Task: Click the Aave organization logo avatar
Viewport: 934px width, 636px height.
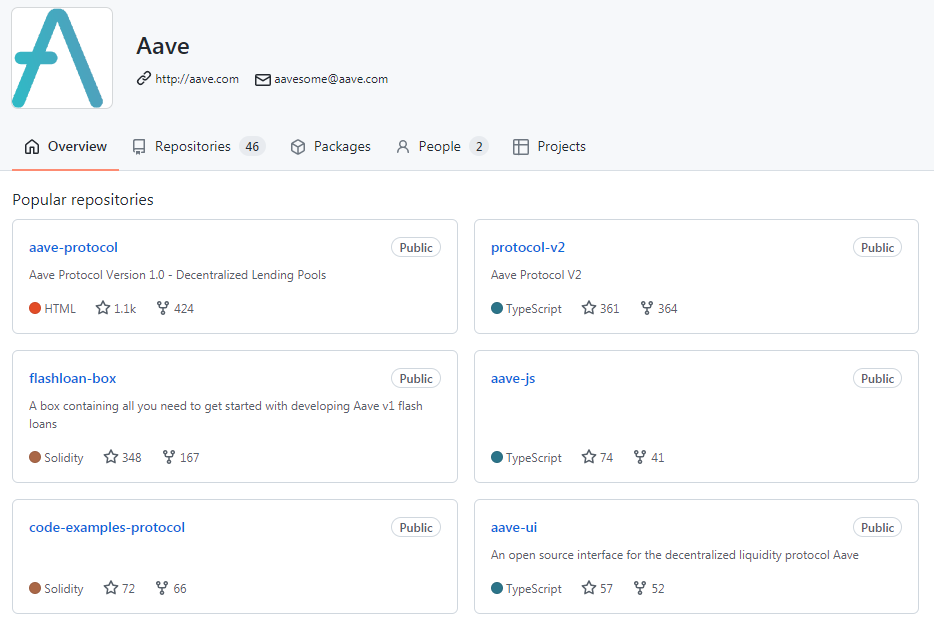Action: [62, 58]
